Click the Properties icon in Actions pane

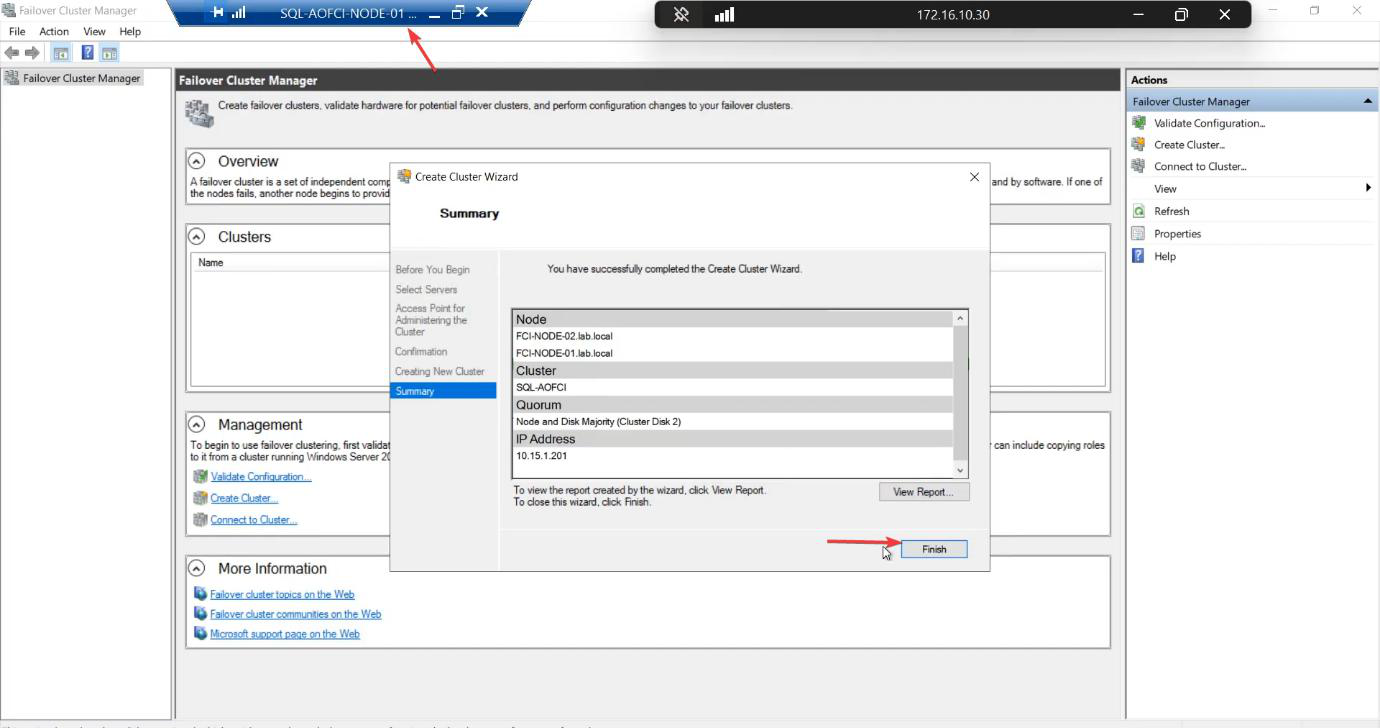point(1138,233)
